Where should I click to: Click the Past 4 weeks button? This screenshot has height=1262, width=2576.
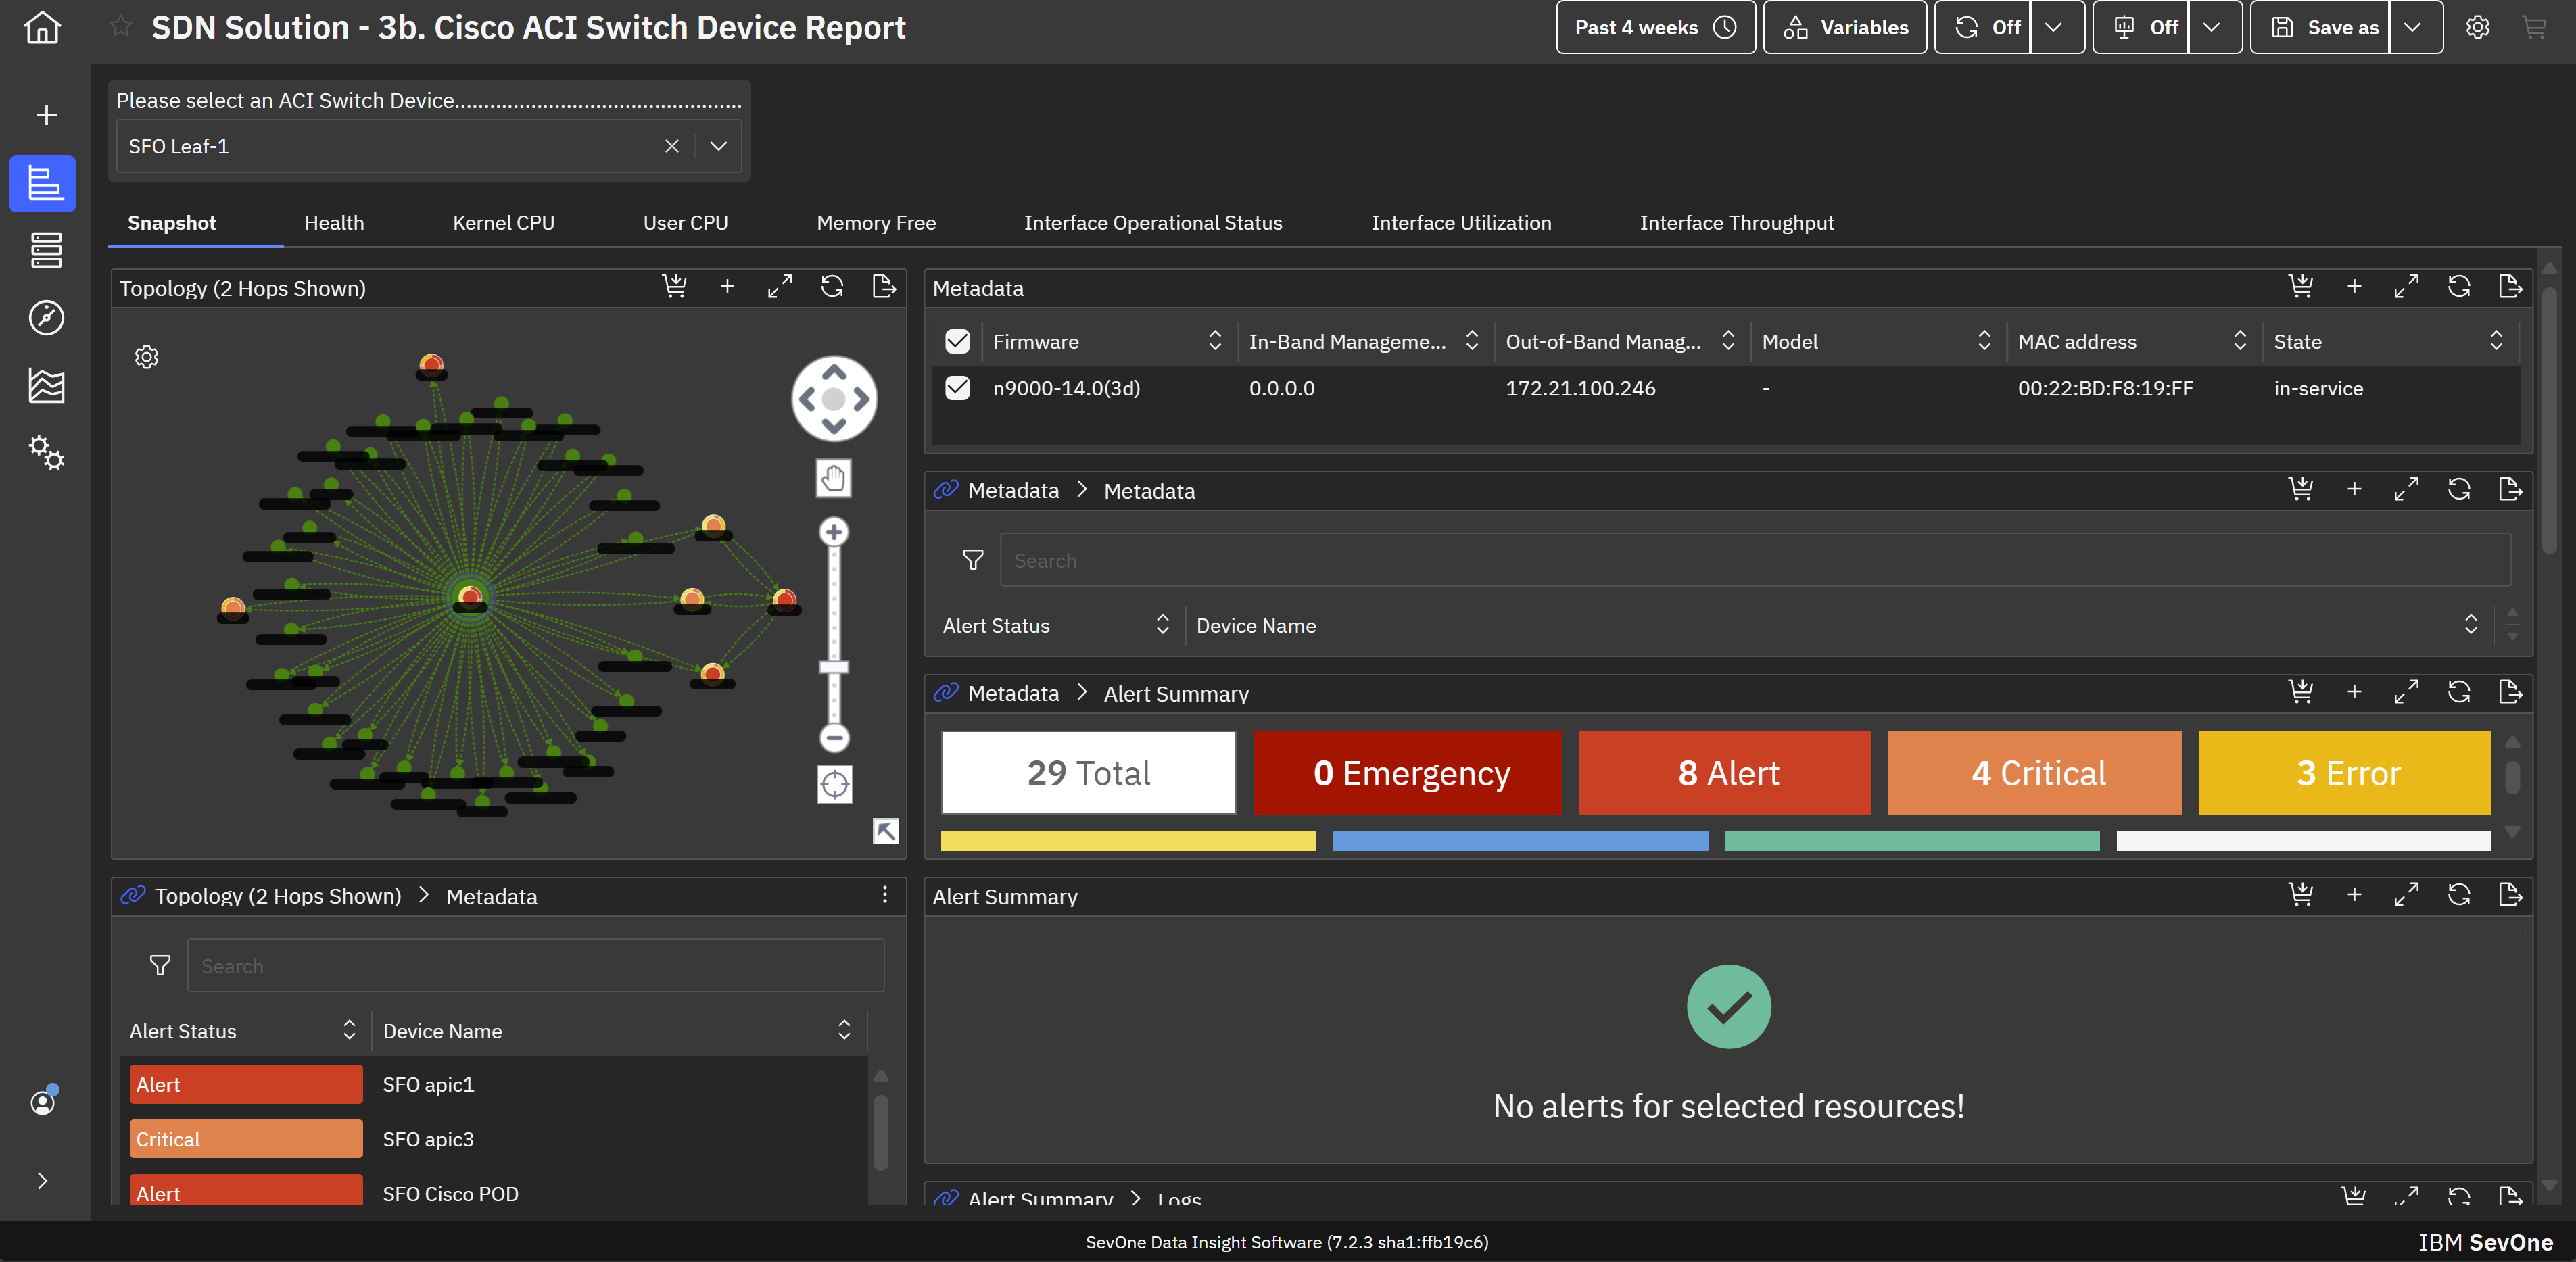[x=1655, y=27]
